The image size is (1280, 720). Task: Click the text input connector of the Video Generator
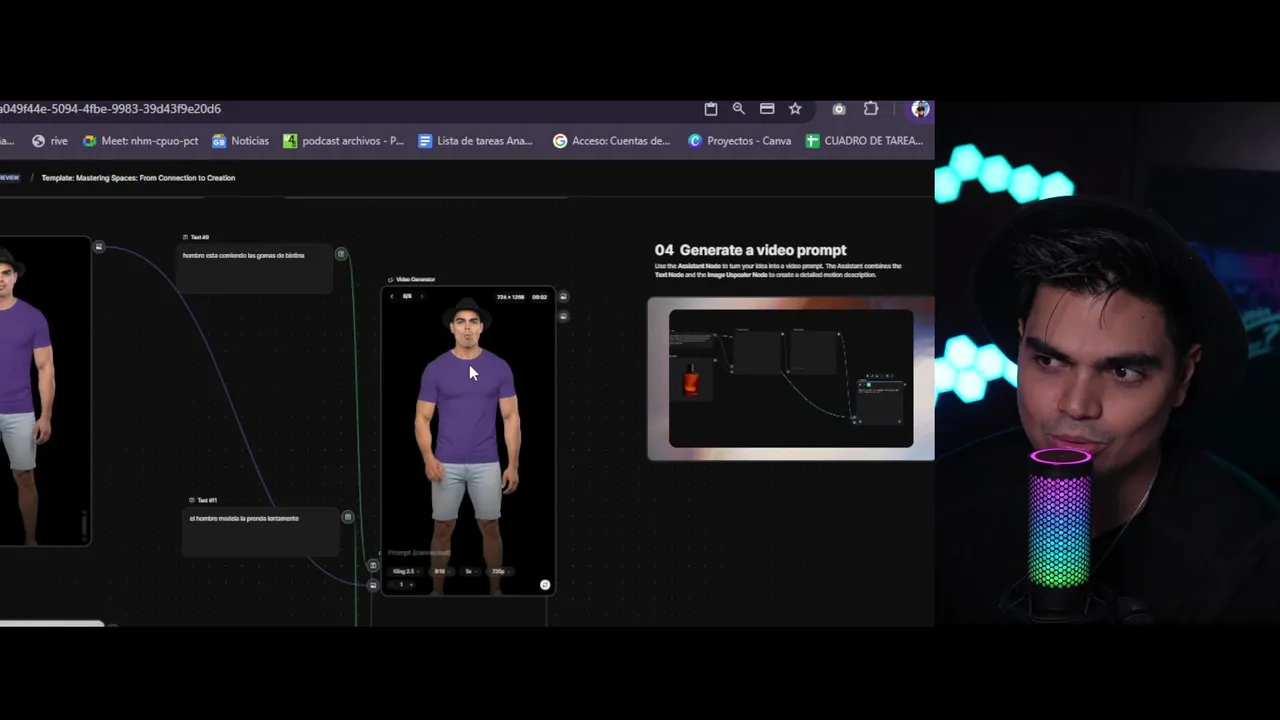373,566
